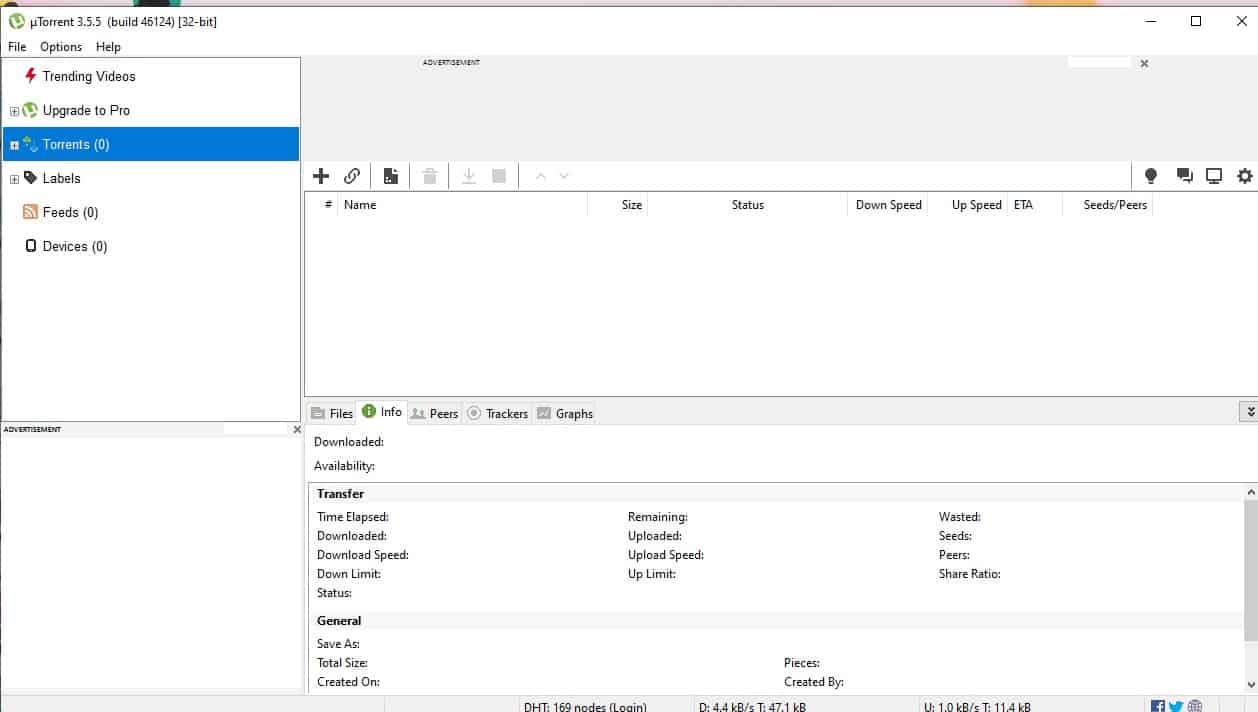Expand the Labels tree node
The image size is (1258, 712).
point(14,179)
